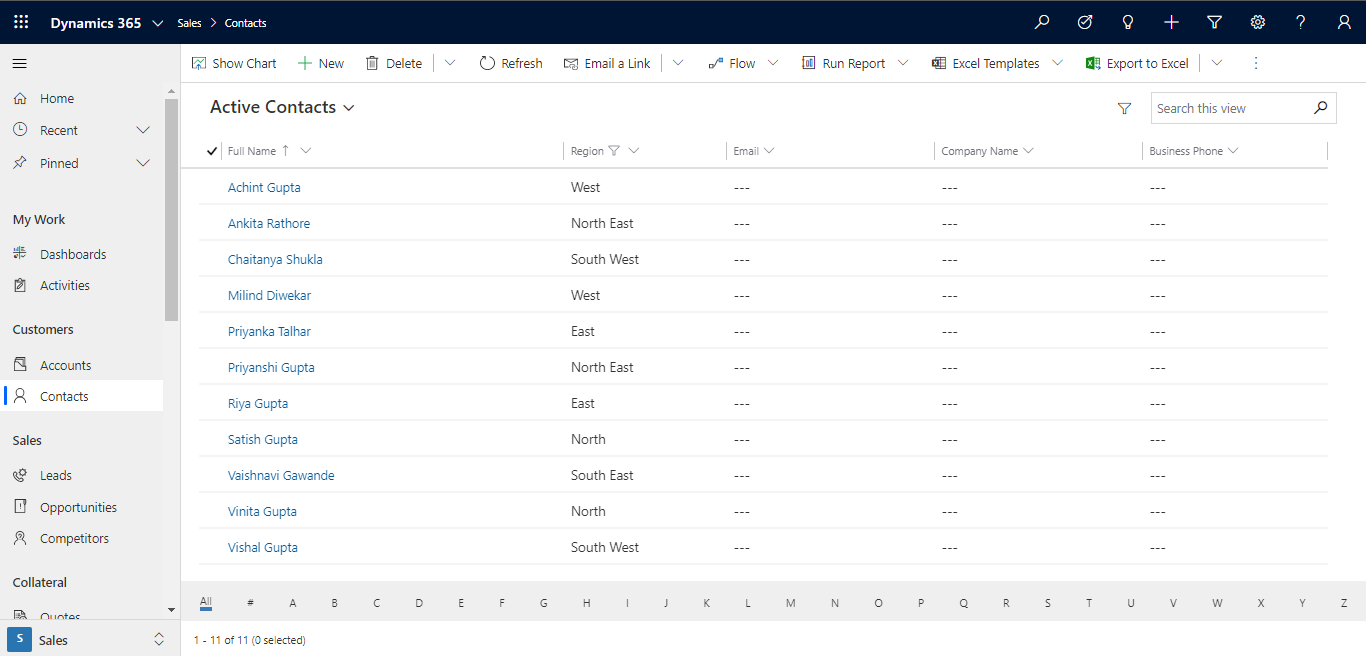Viewport: 1366px width, 656px height.
Task: Click the plus quick create icon
Action: (x=1172, y=22)
